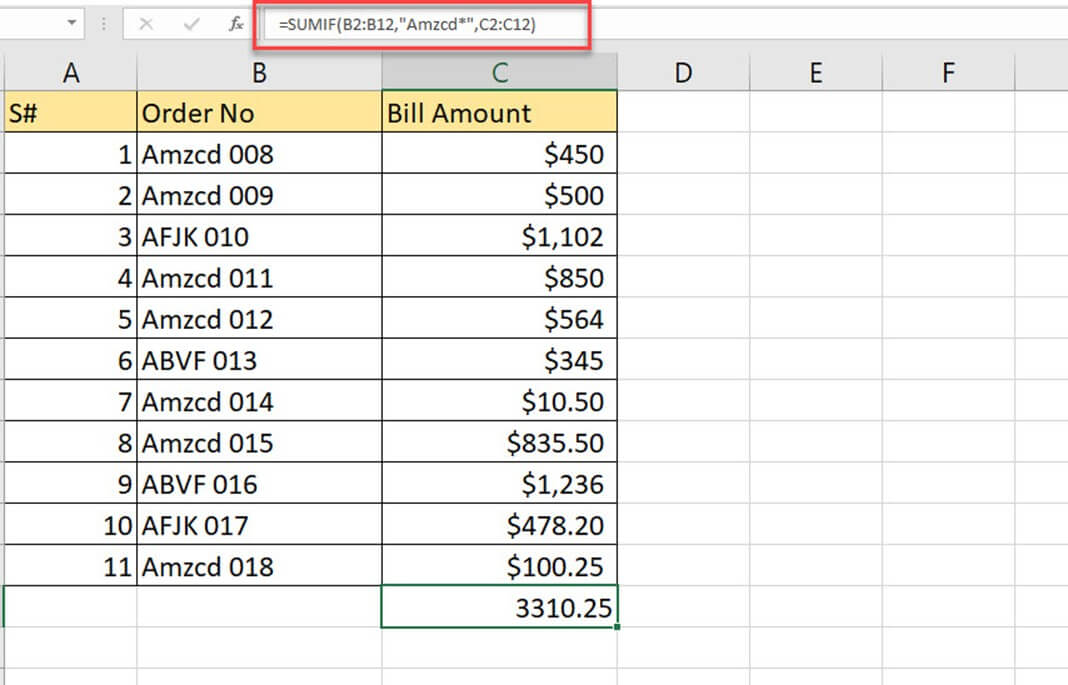This screenshot has width=1068, height=685.
Task: Select the ABVF 013 order cell
Action: tap(259, 361)
